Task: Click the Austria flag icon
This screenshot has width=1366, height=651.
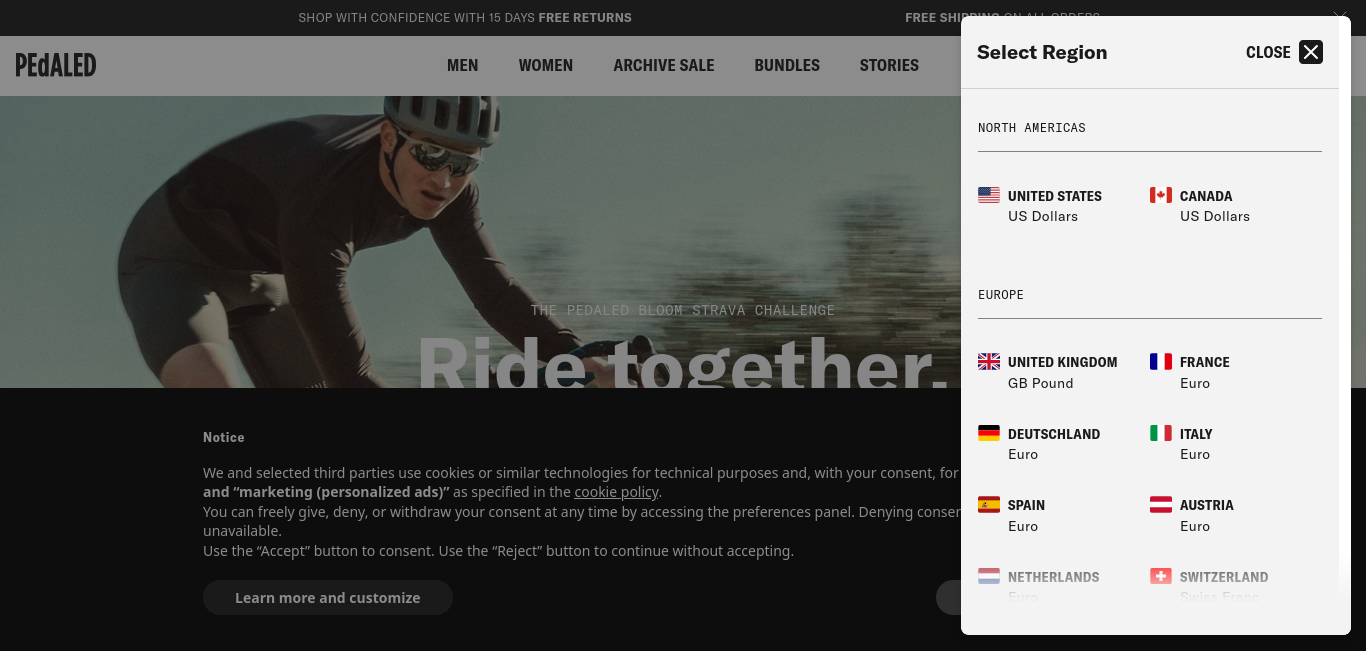Action: 1160,504
